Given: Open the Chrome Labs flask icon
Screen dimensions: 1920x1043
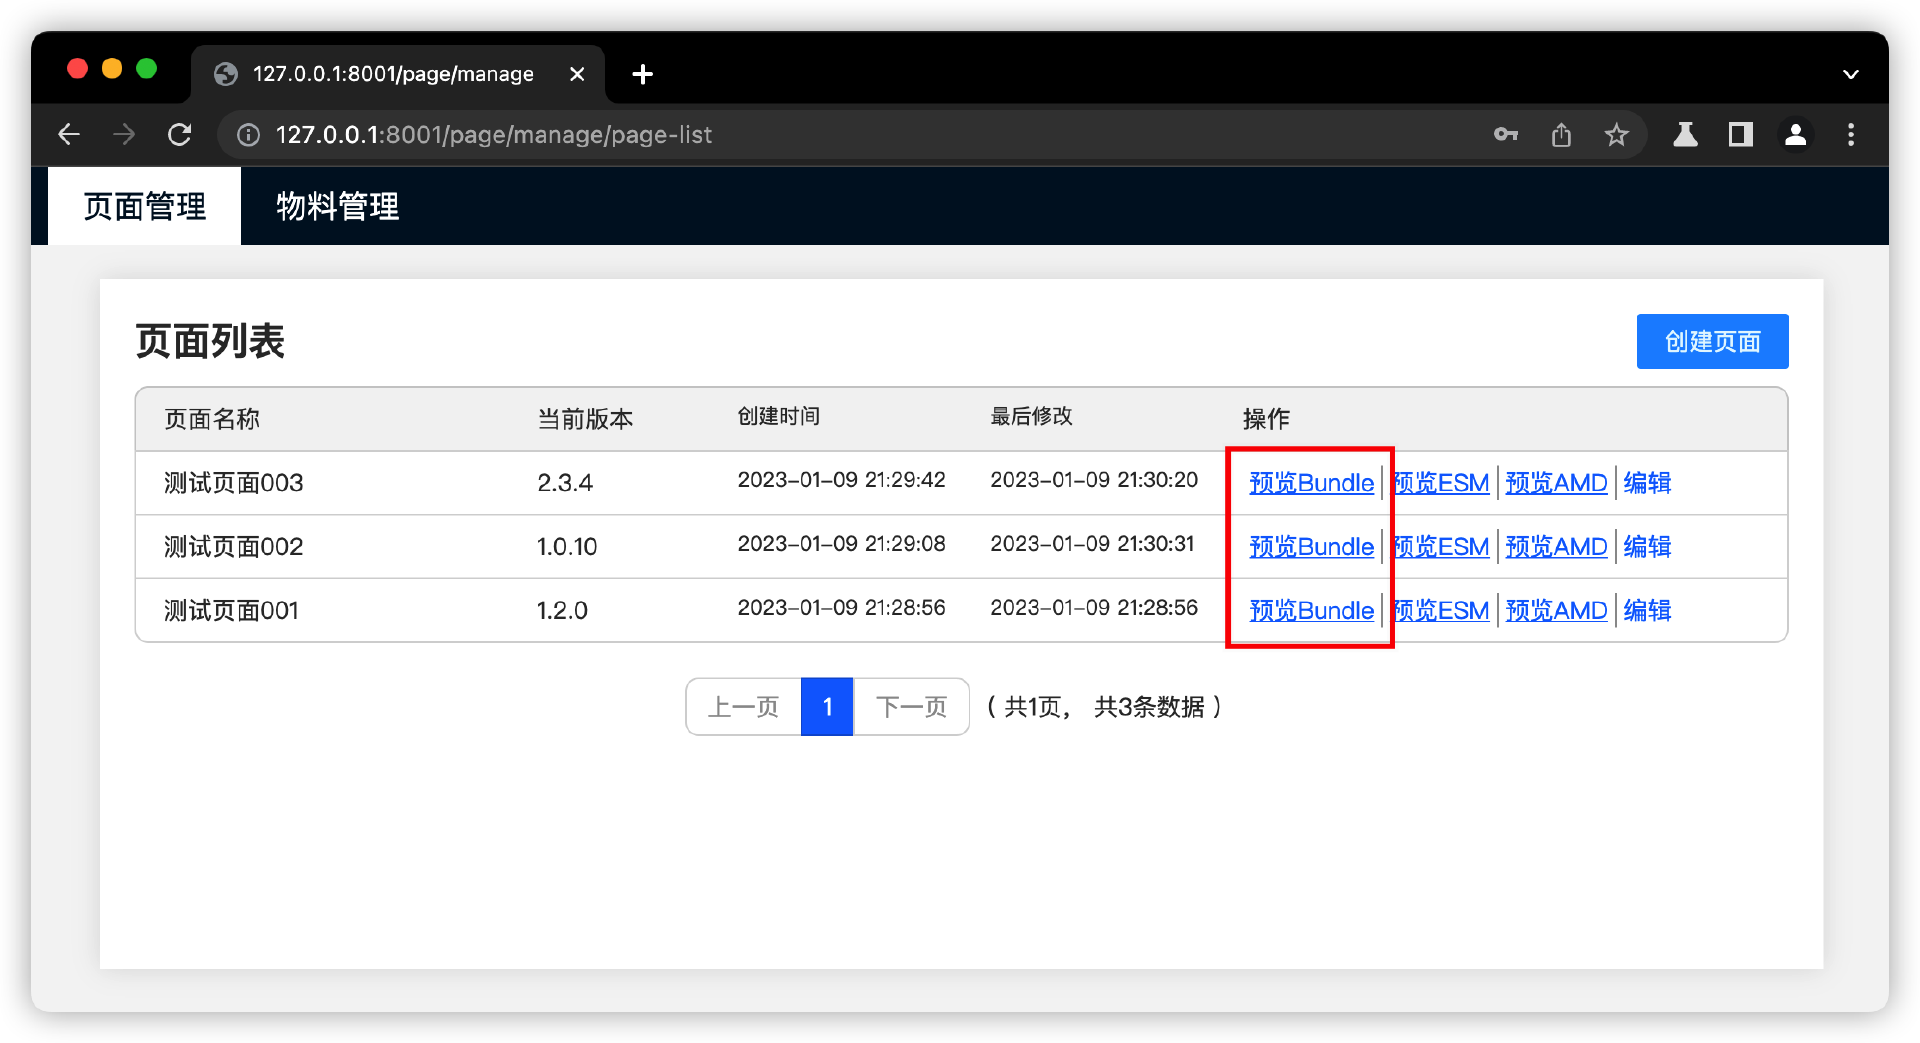Looking at the screenshot, I should pyautogui.click(x=1685, y=135).
